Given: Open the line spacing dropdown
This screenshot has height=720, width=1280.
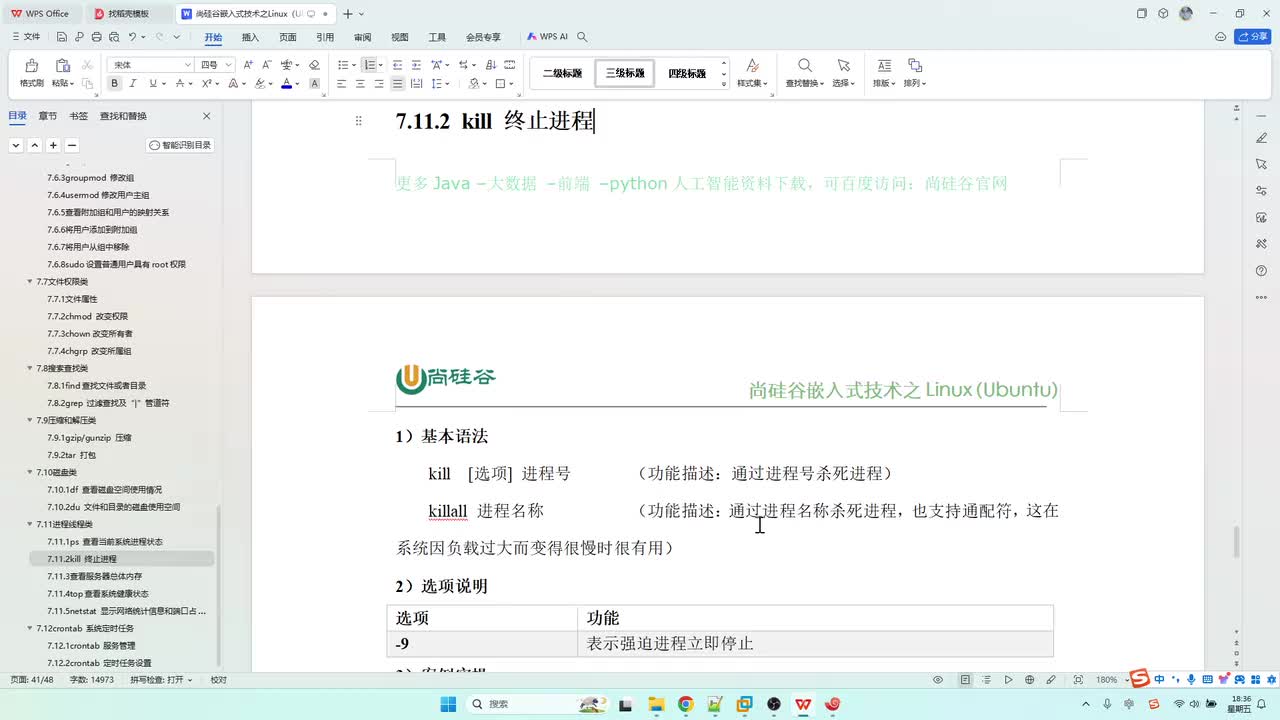Looking at the screenshot, I should [x=445, y=84].
